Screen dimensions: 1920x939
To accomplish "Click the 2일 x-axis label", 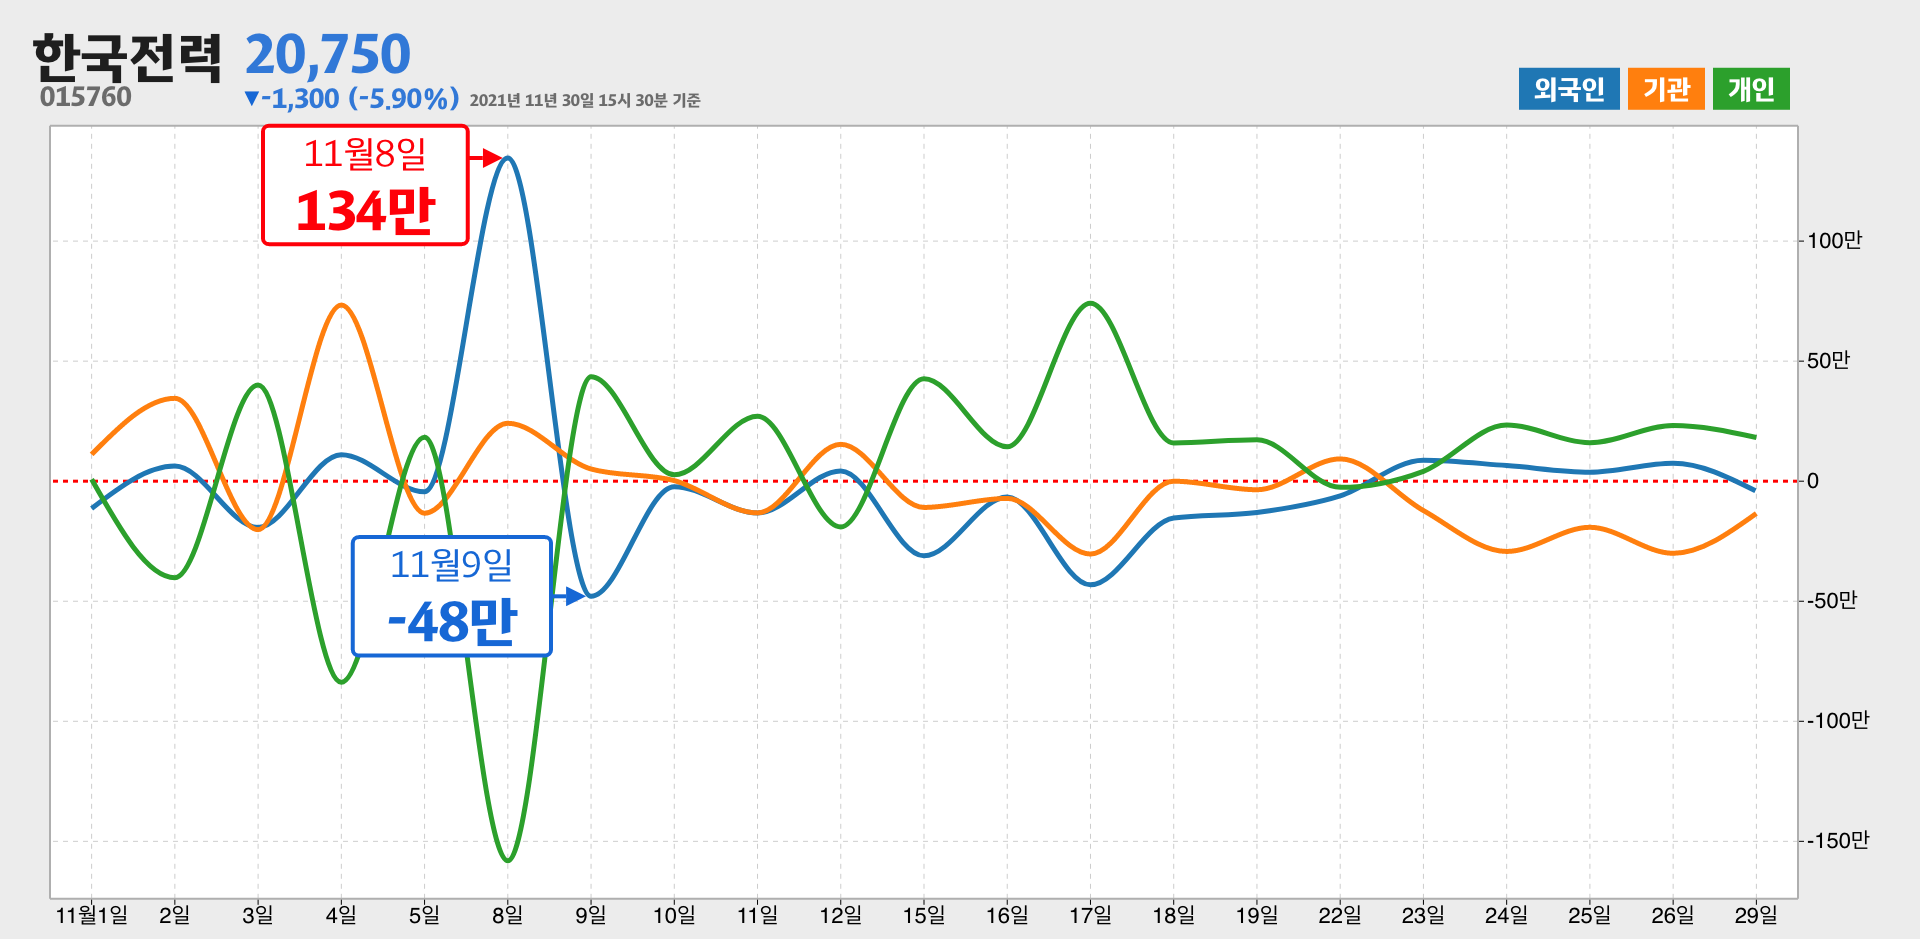I will click(x=175, y=915).
